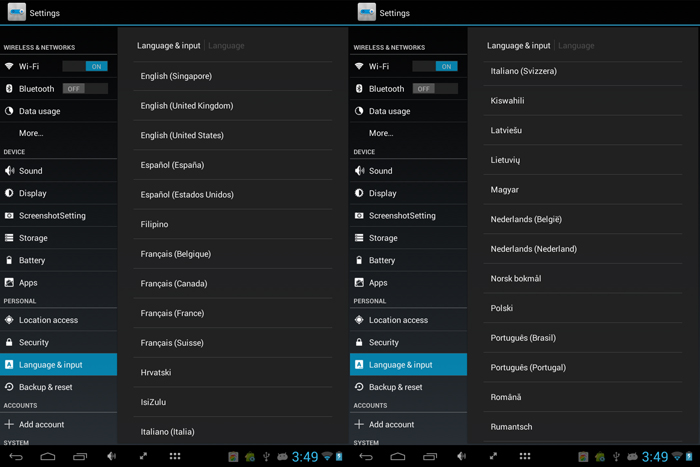700x467 pixels.
Task: Tap Home navigation button on right screen
Action: 398,456
